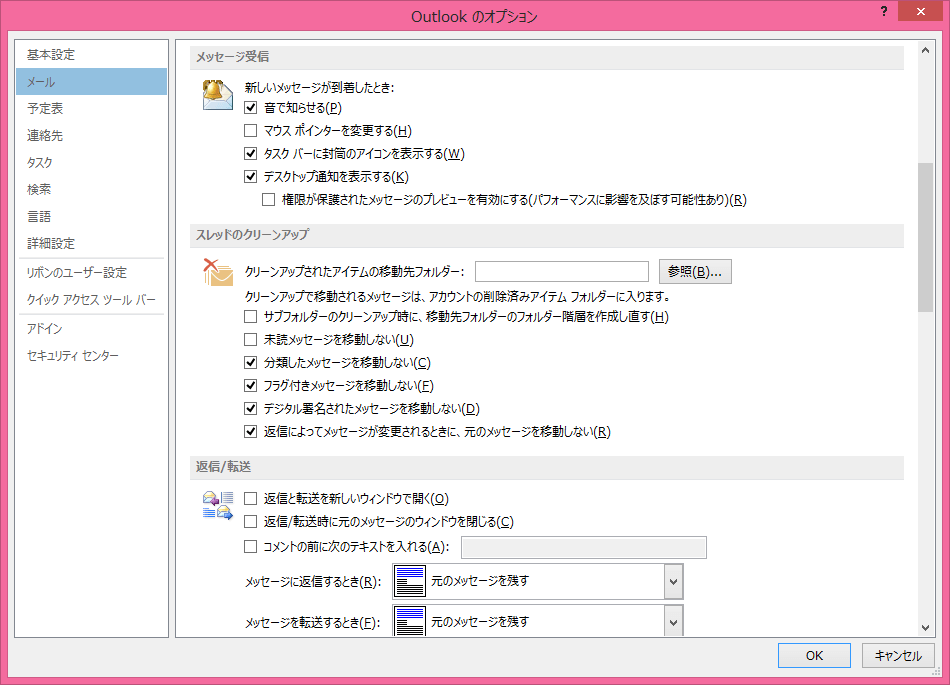Open メッセージに返信するとき dropdown arrow
The height and width of the screenshot is (685, 950).
673,581
